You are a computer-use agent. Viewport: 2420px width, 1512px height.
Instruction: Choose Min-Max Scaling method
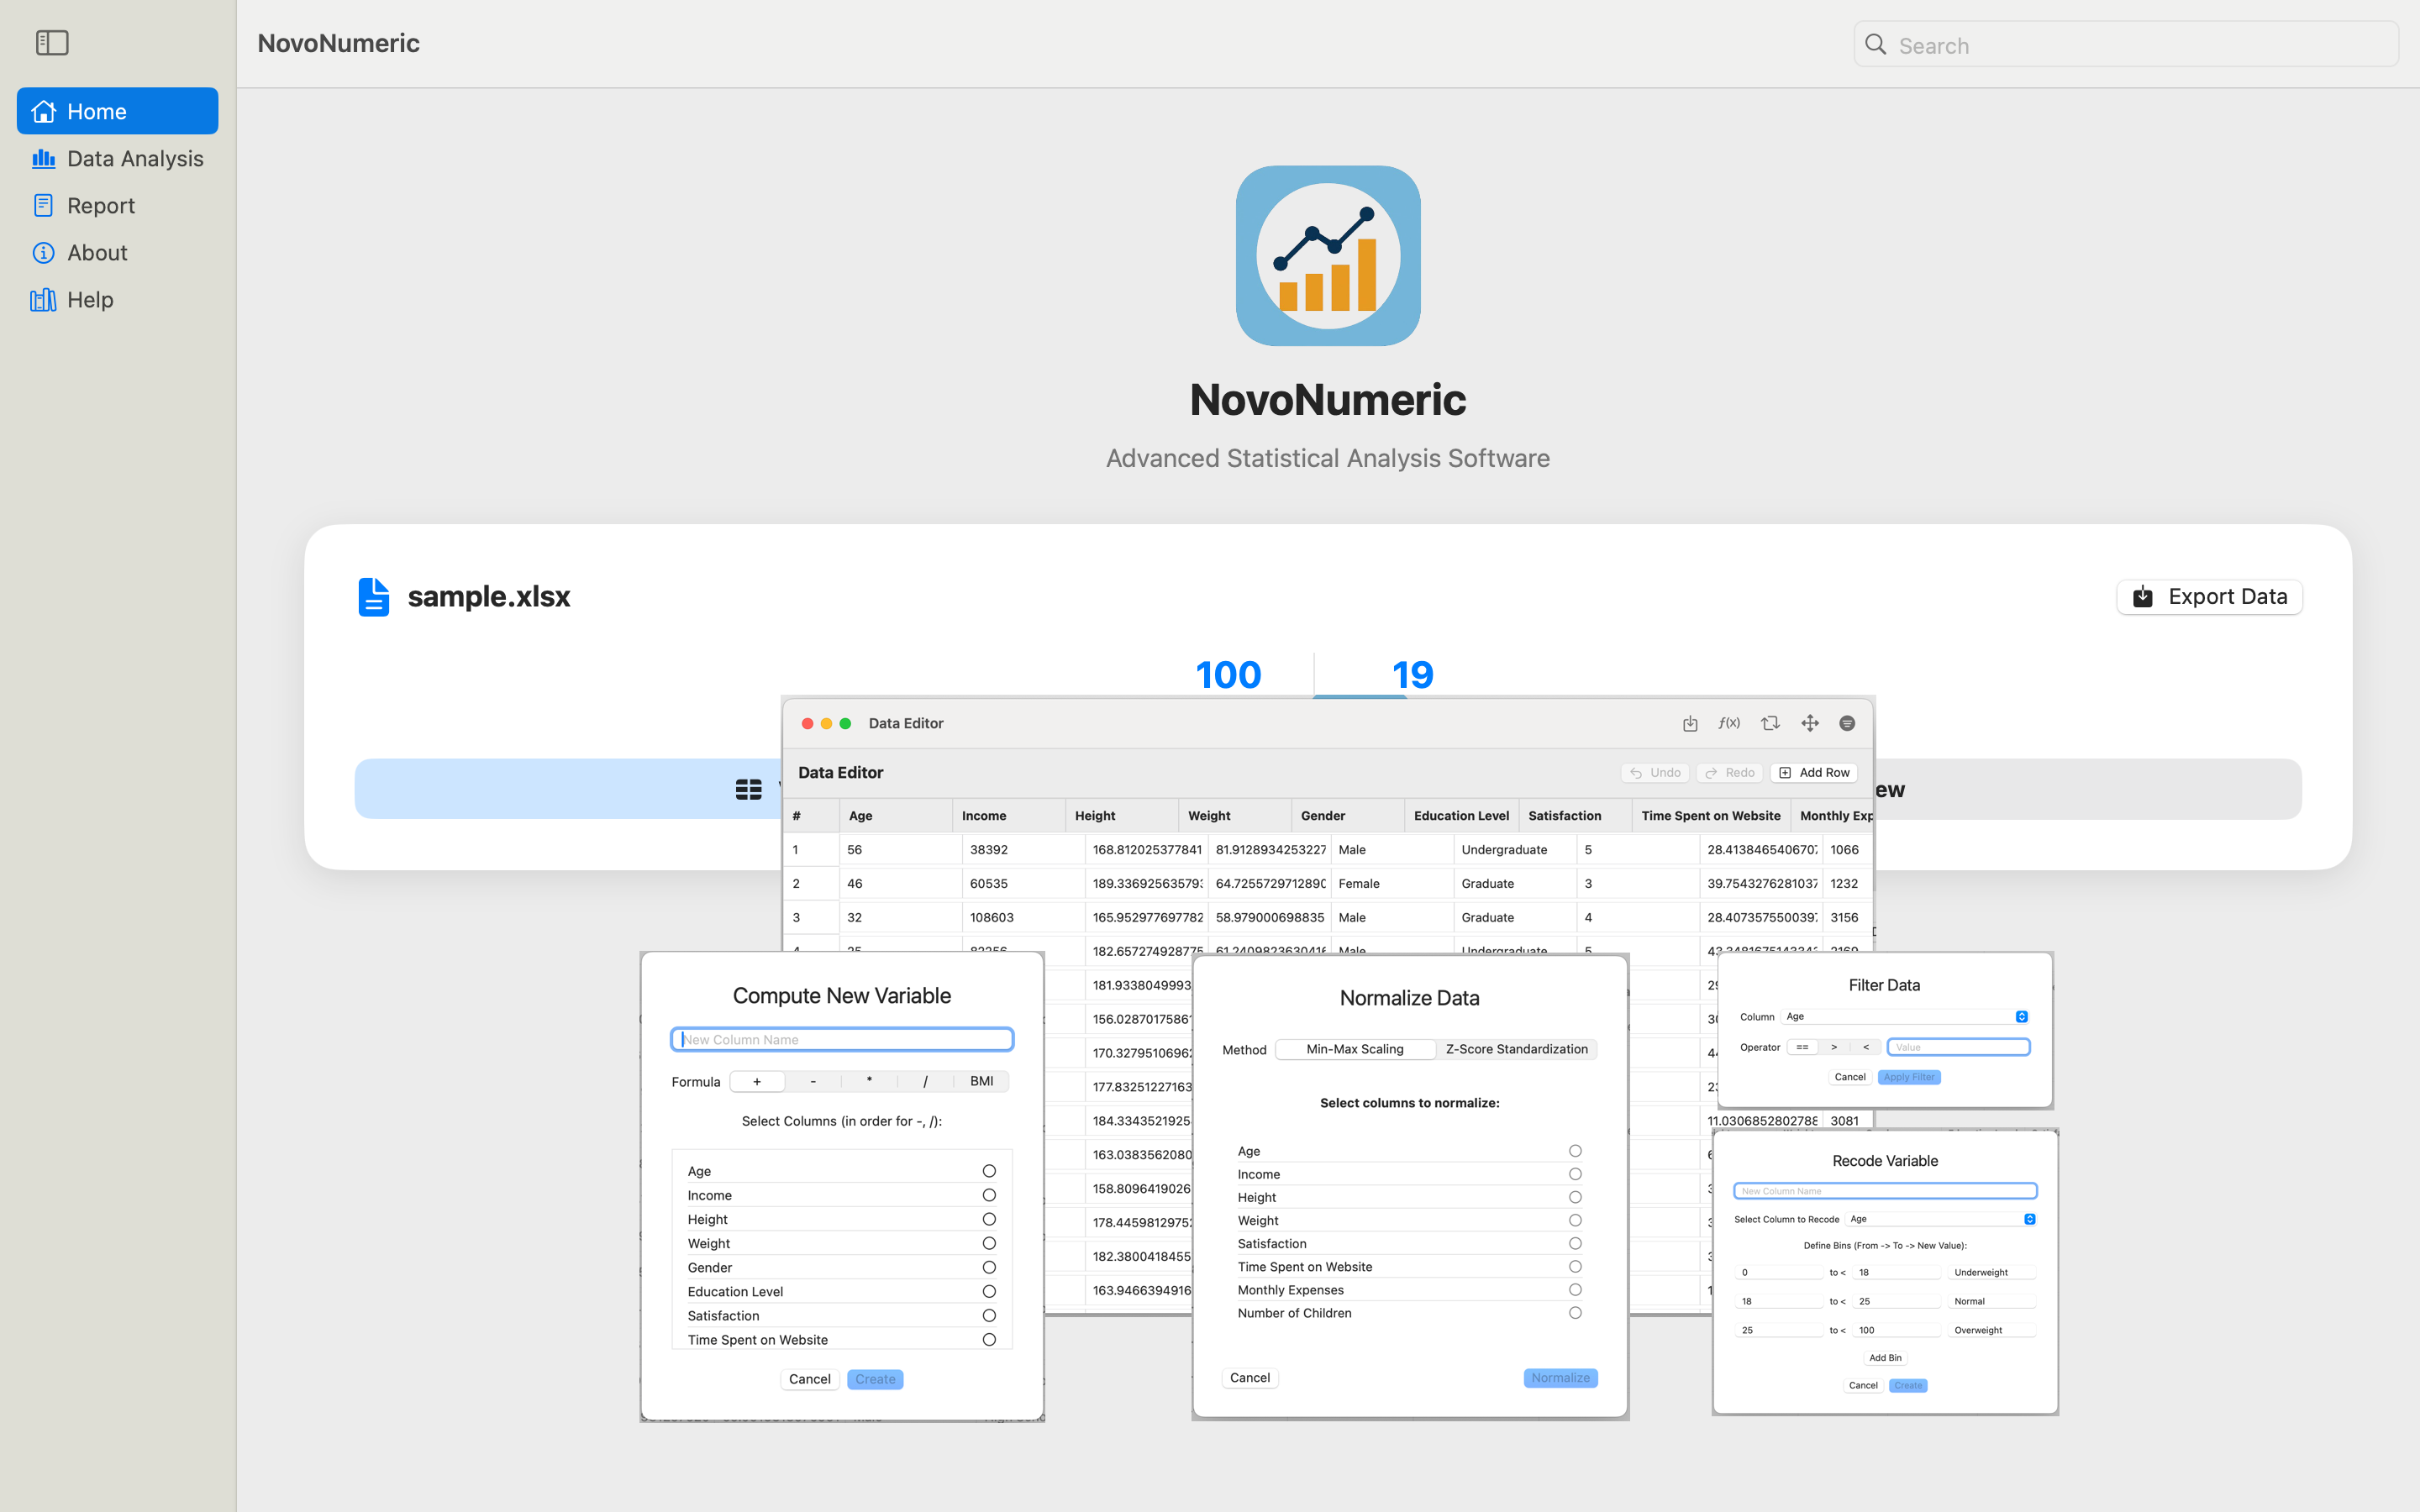1355,1049
